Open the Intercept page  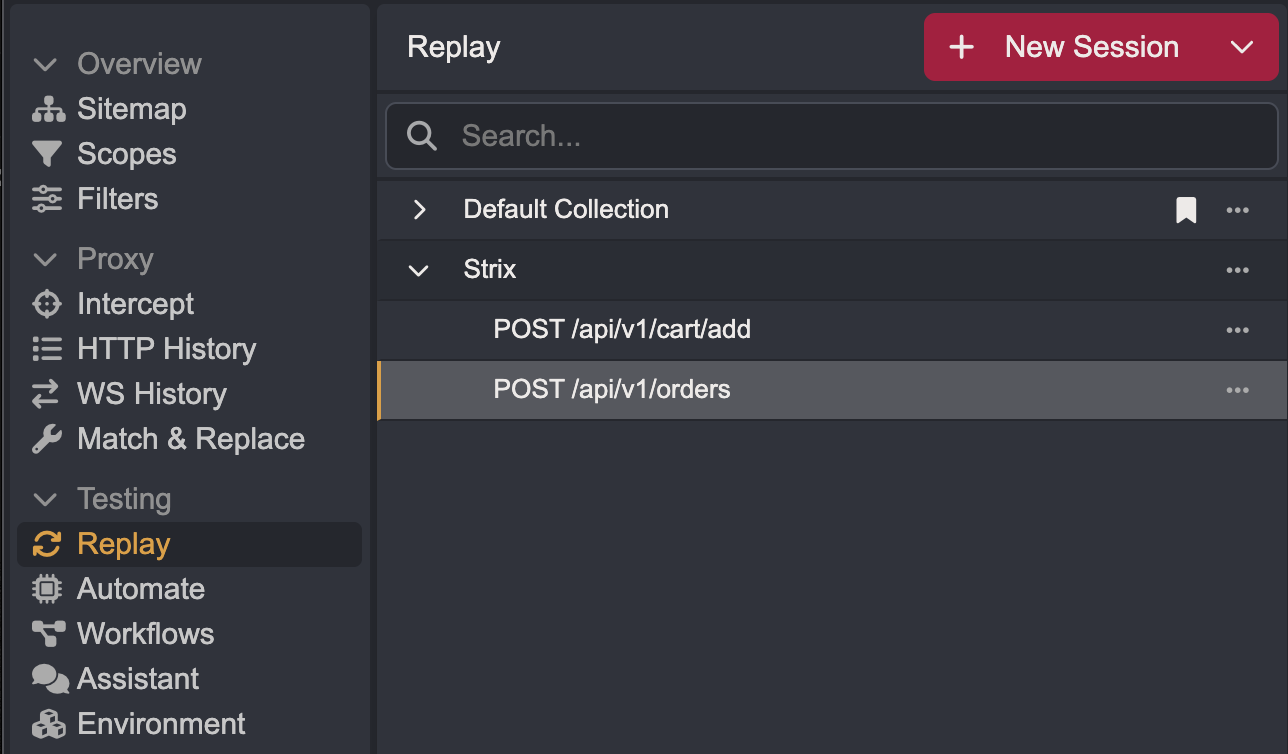coord(136,304)
